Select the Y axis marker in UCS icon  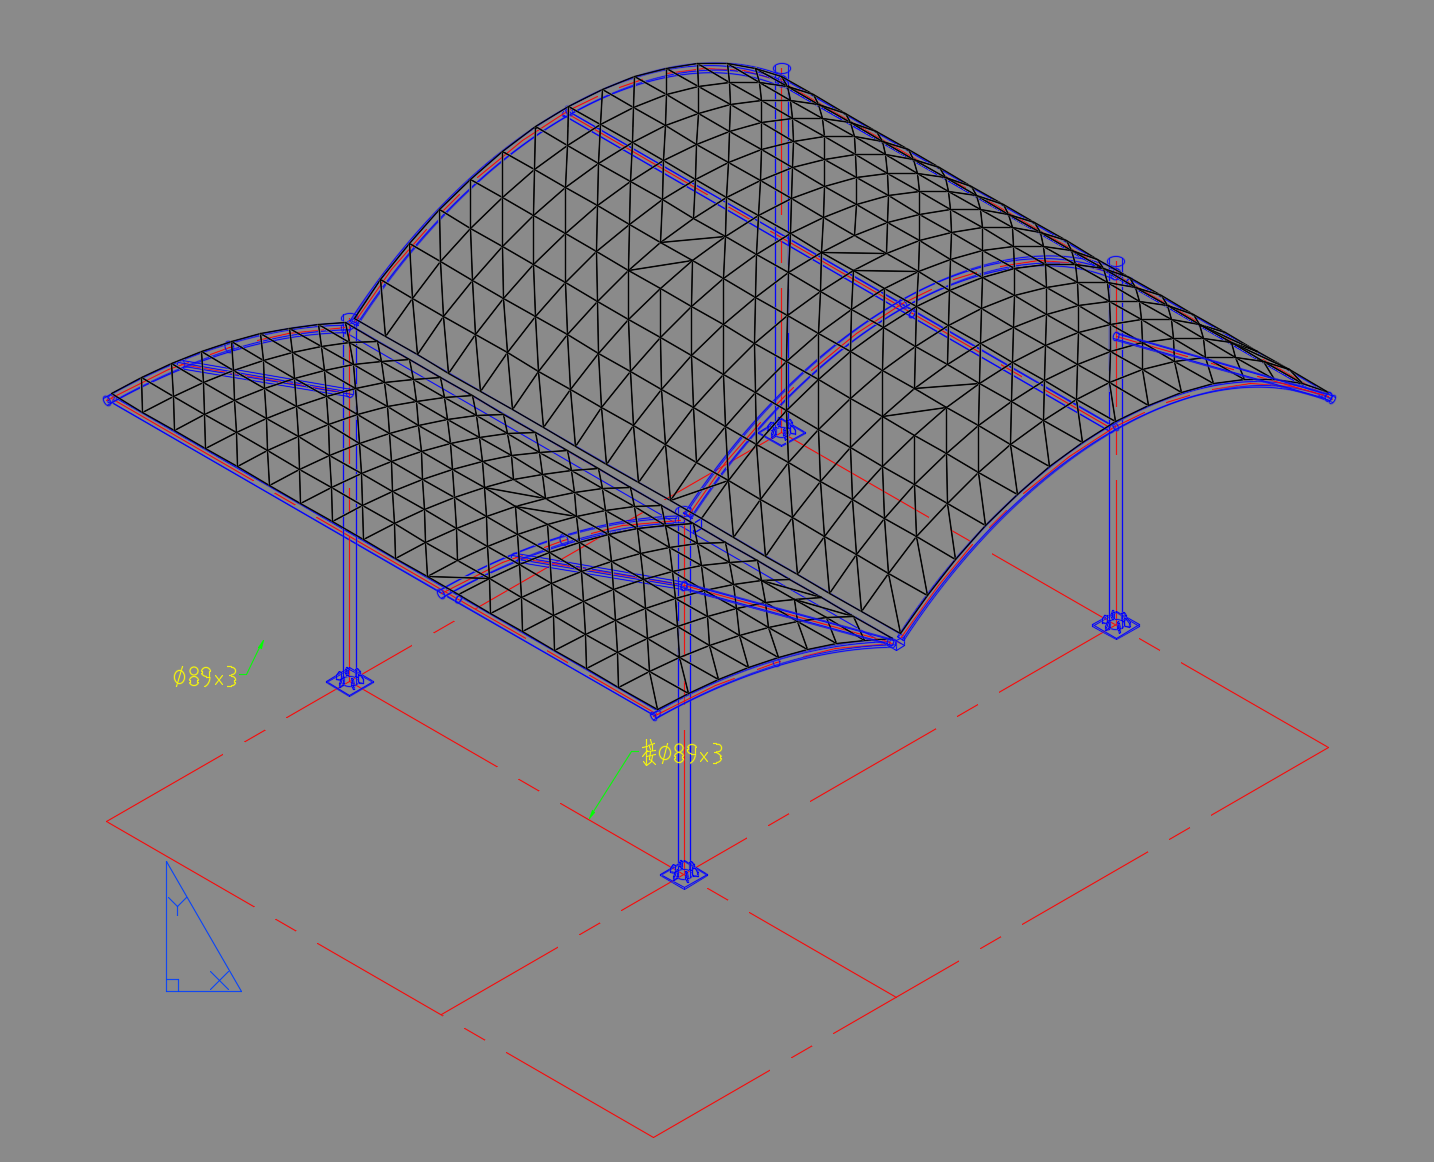(x=177, y=906)
